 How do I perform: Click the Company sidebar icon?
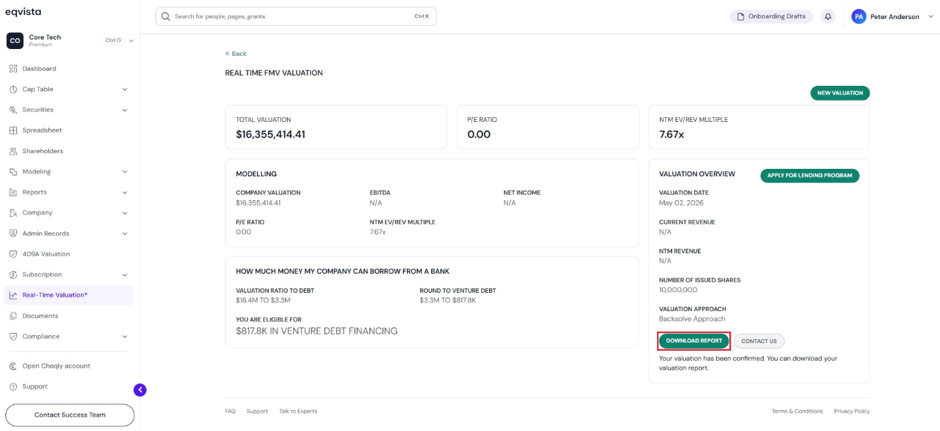13,213
